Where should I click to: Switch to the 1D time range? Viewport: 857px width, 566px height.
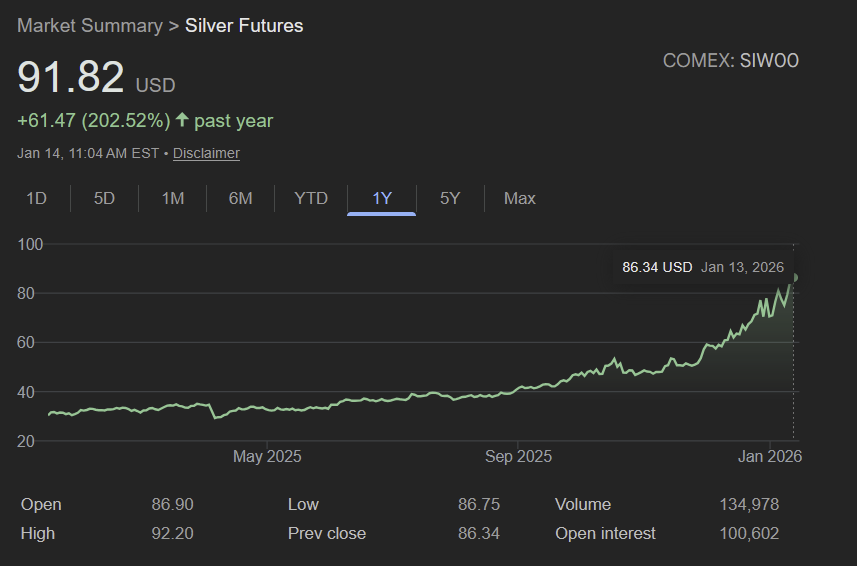(x=36, y=198)
